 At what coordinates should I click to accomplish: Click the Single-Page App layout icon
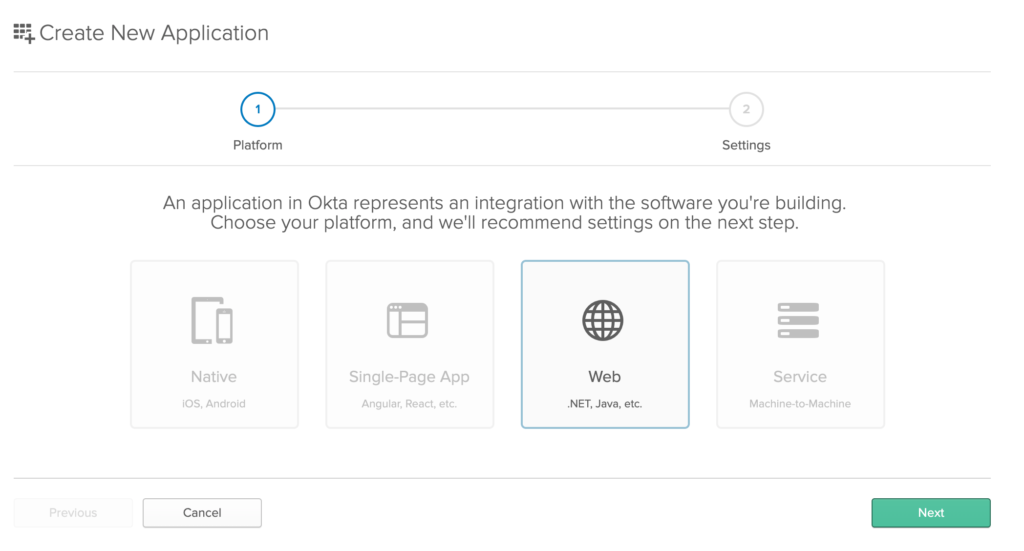408,321
